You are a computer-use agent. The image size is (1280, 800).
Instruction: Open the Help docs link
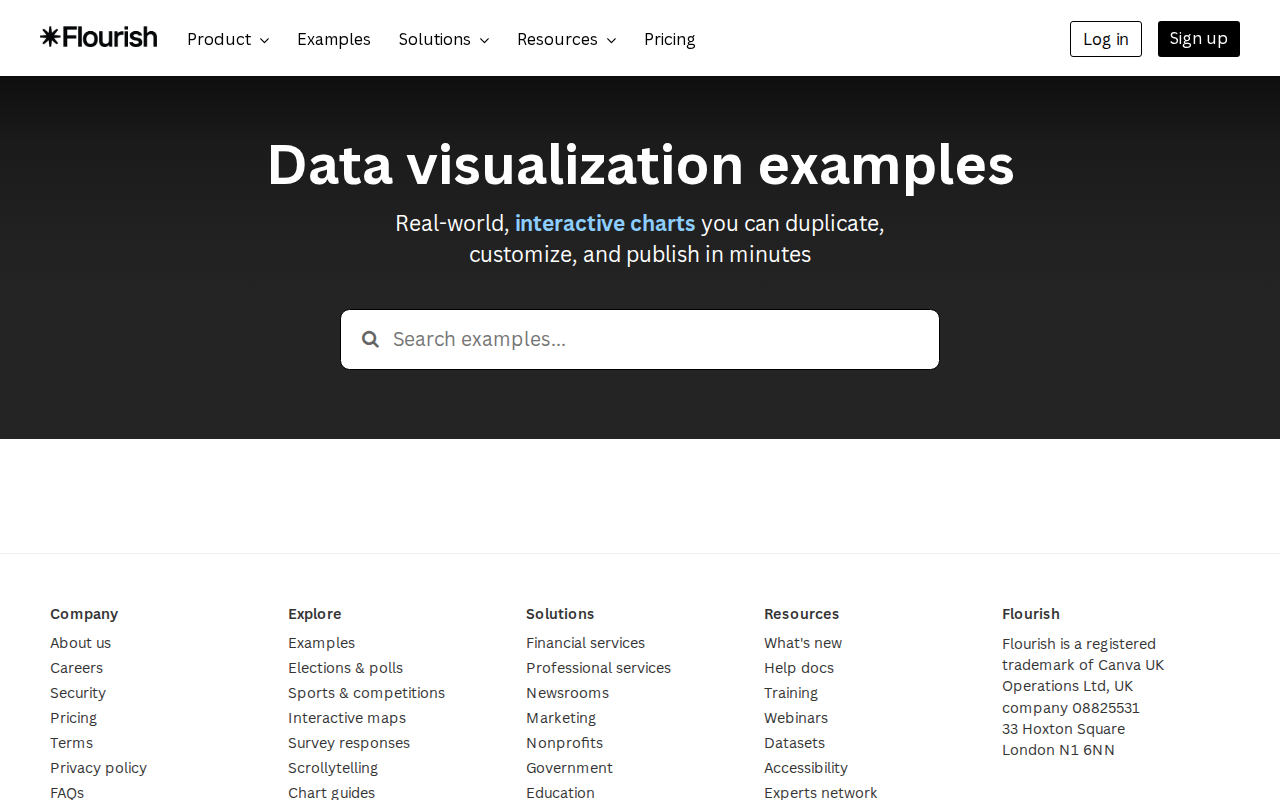(799, 668)
